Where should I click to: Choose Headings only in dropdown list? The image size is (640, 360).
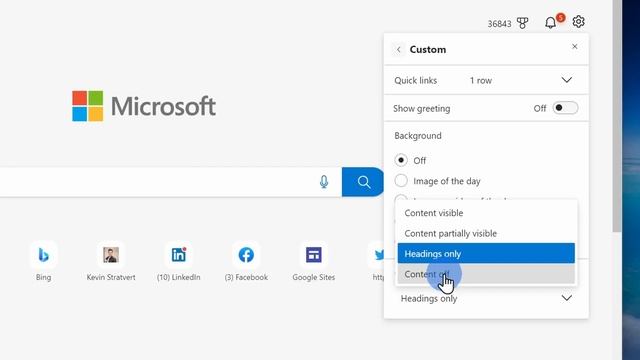[x=486, y=253]
